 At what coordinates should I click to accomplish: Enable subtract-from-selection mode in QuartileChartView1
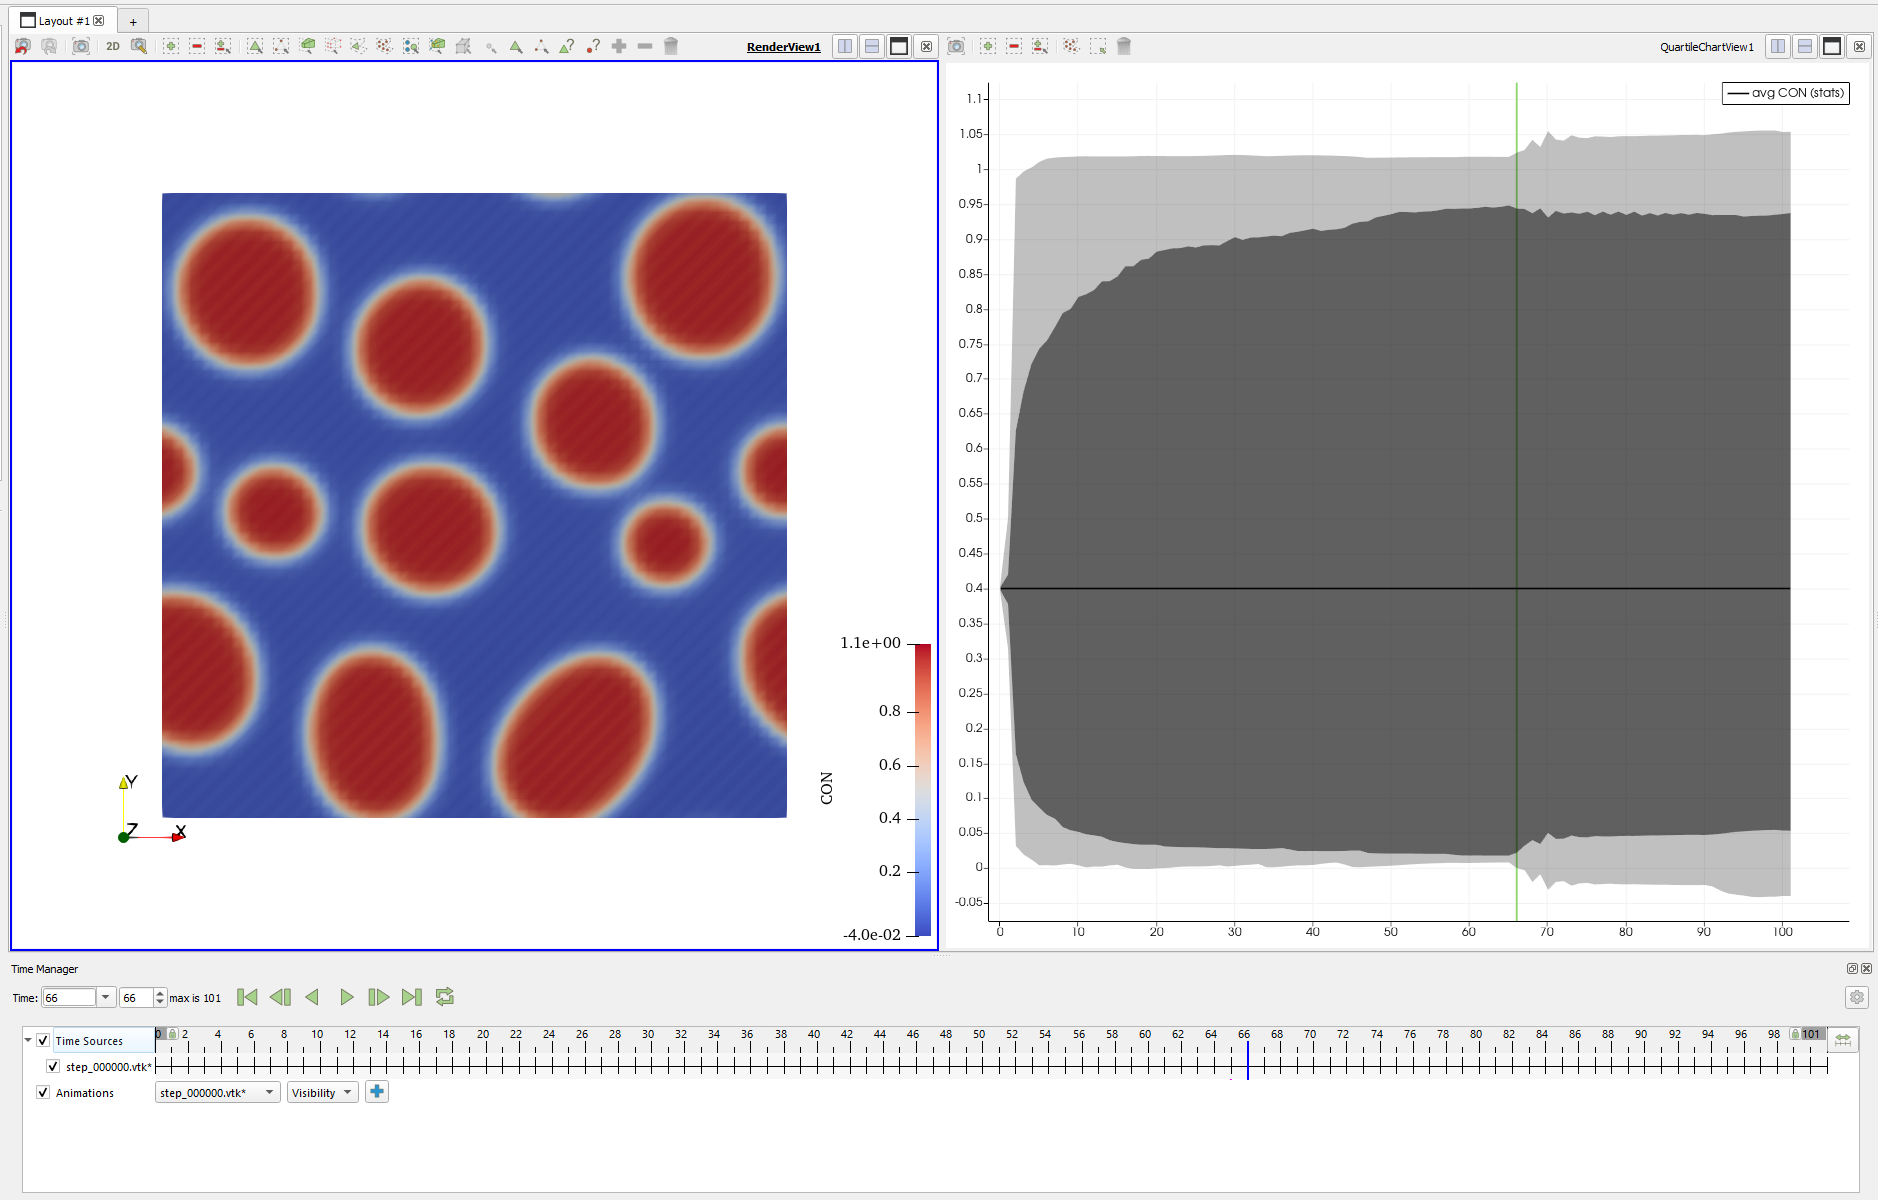(1014, 46)
